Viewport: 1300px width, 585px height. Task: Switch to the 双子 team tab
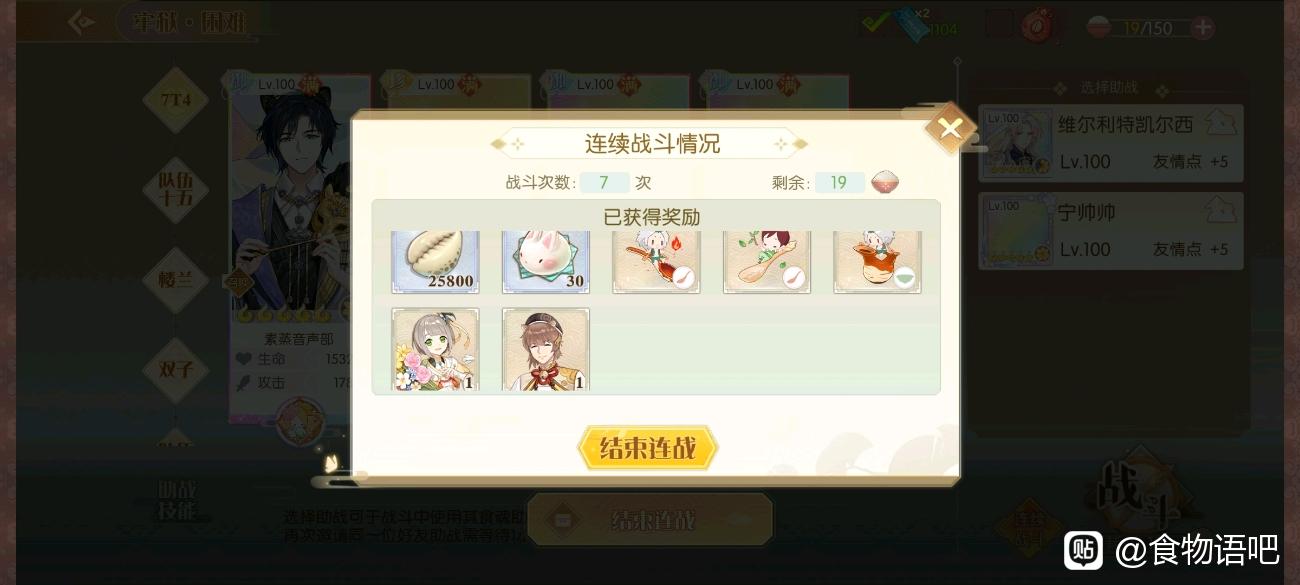click(x=175, y=368)
